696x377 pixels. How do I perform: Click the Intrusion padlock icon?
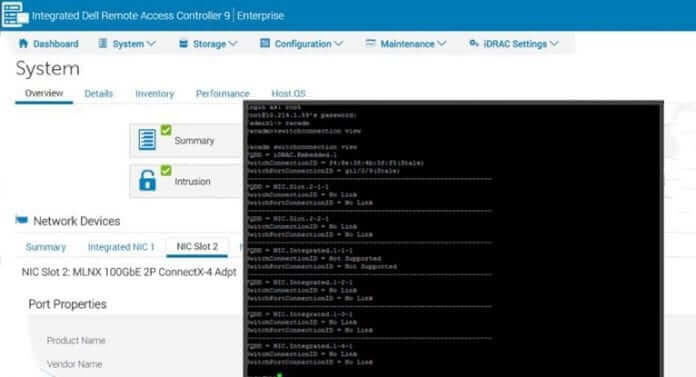point(147,180)
